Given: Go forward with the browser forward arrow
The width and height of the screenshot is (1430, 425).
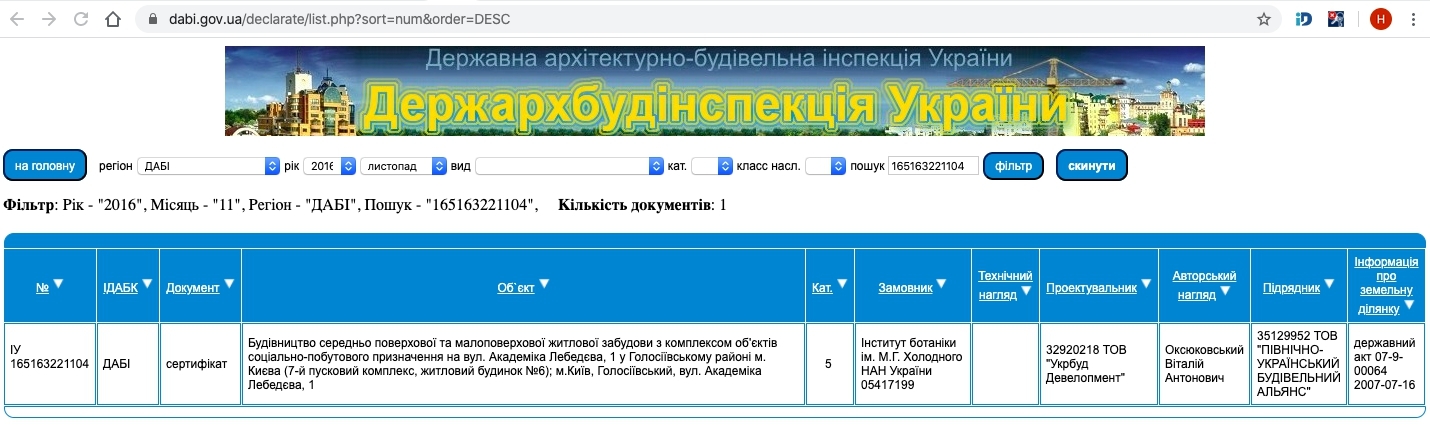Looking at the screenshot, I should (x=49, y=19).
